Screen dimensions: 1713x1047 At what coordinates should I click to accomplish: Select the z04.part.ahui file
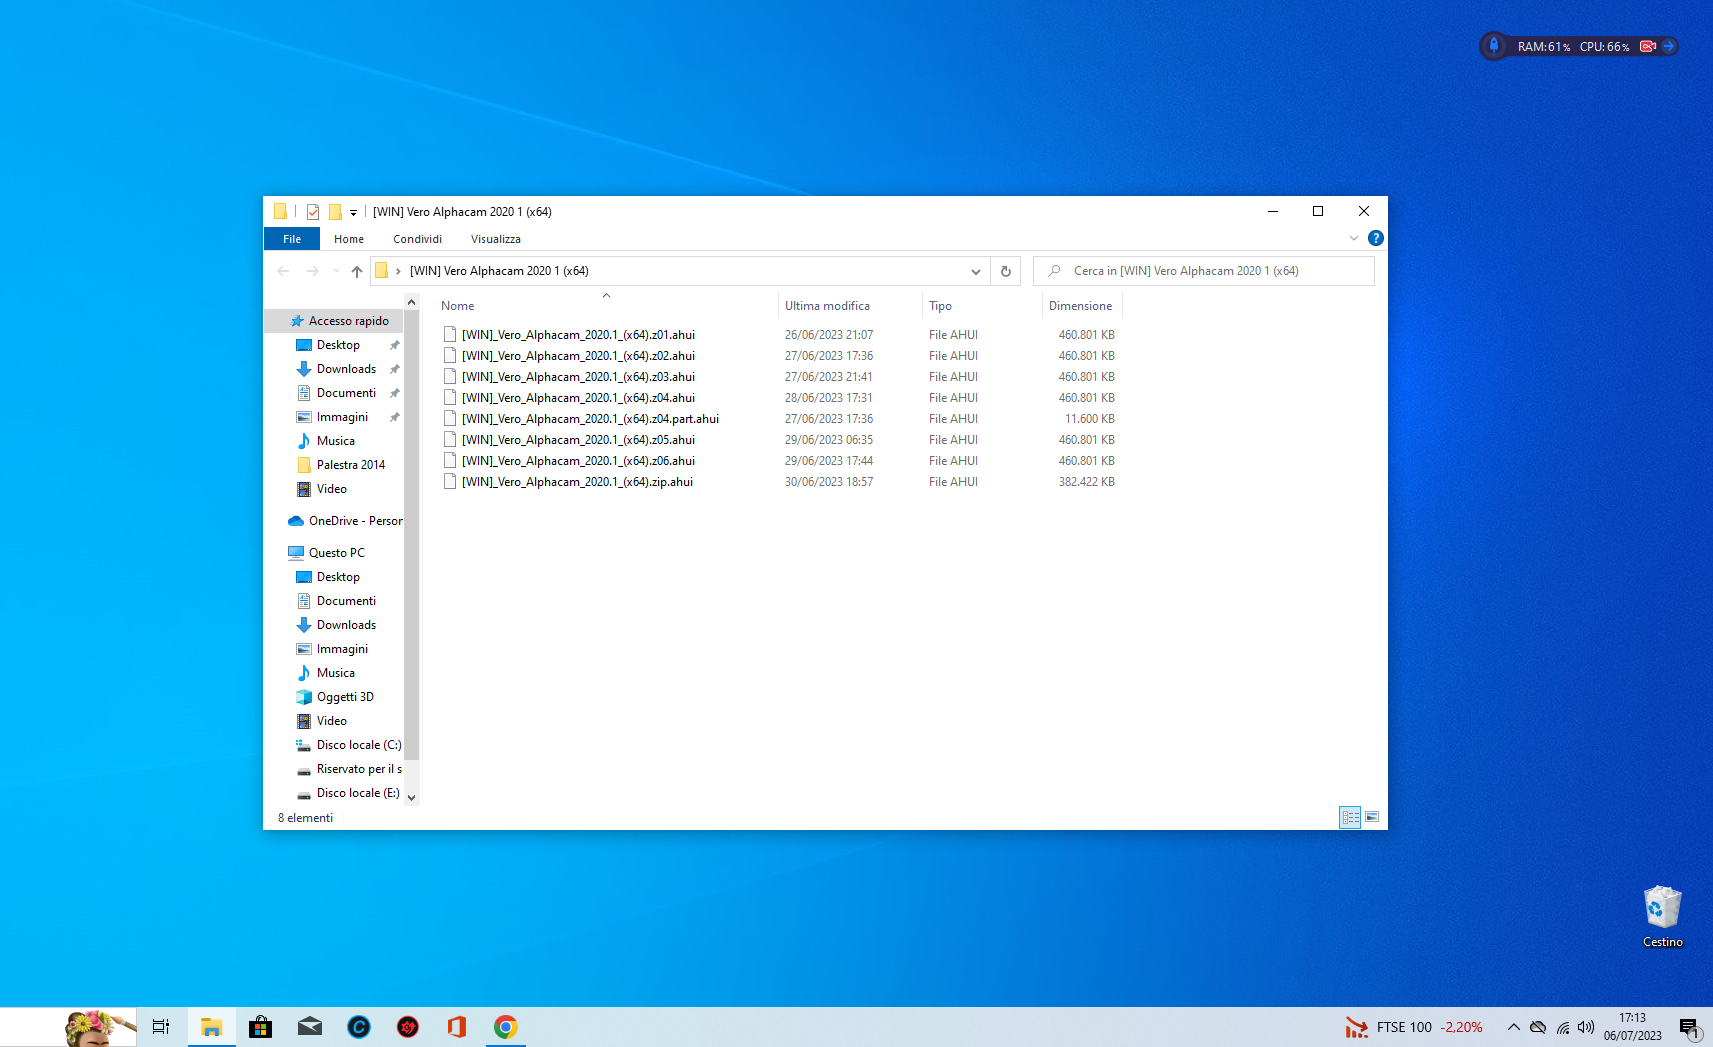click(590, 419)
